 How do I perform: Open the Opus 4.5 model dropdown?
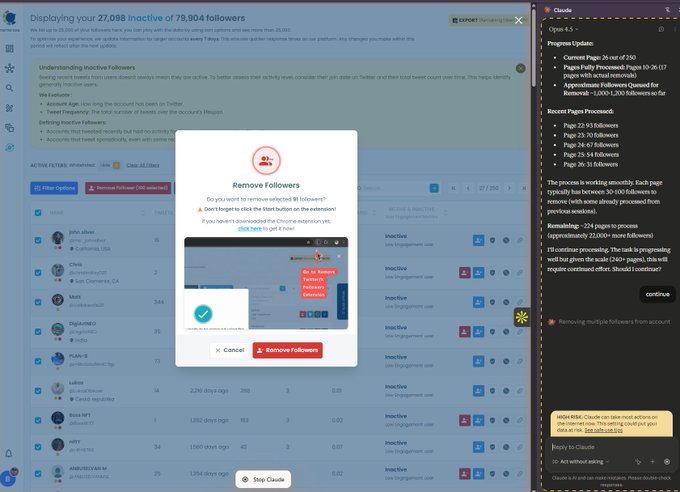pos(563,29)
